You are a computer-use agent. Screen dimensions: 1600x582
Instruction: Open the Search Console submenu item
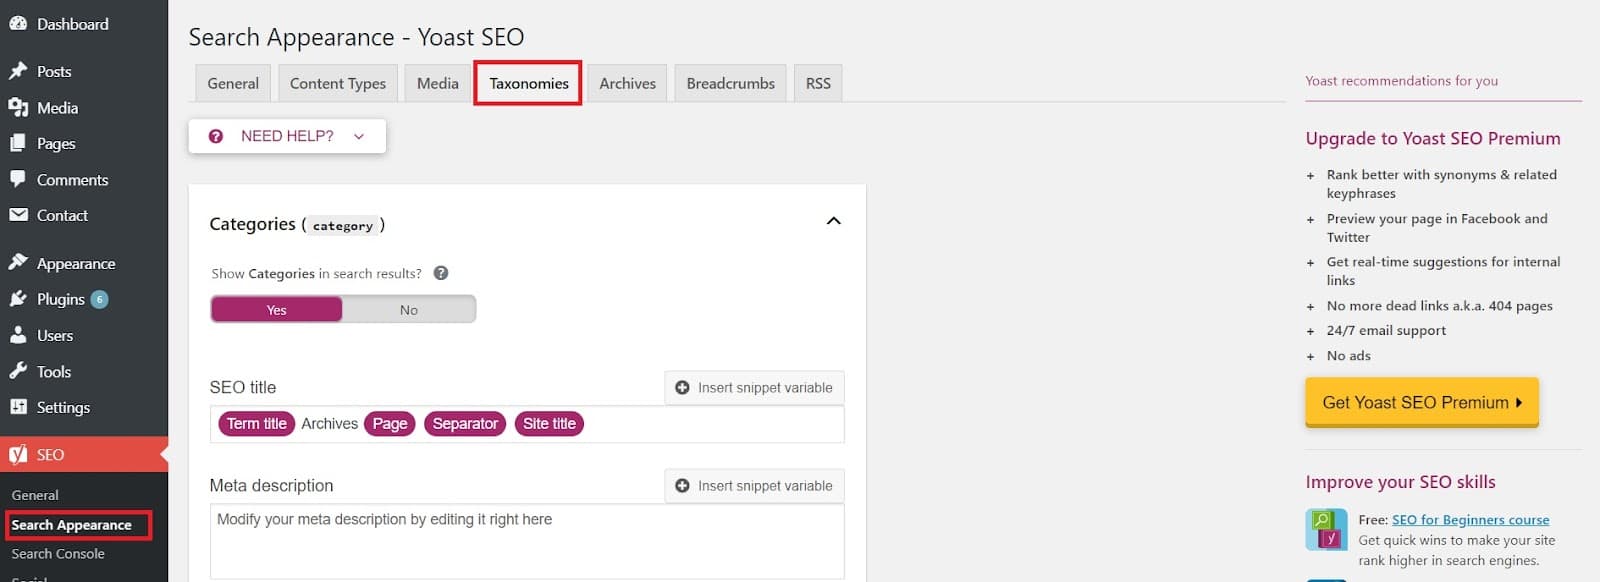click(x=58, y=554)
